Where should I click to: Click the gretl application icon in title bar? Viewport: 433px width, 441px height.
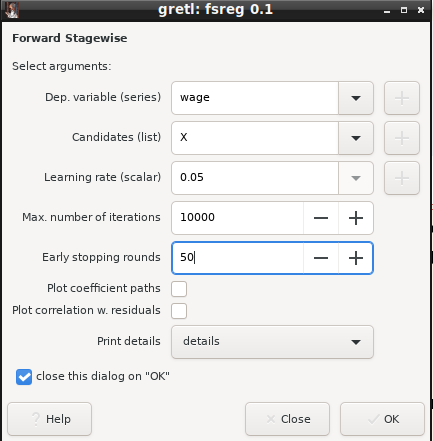click(x=12, y=10)
